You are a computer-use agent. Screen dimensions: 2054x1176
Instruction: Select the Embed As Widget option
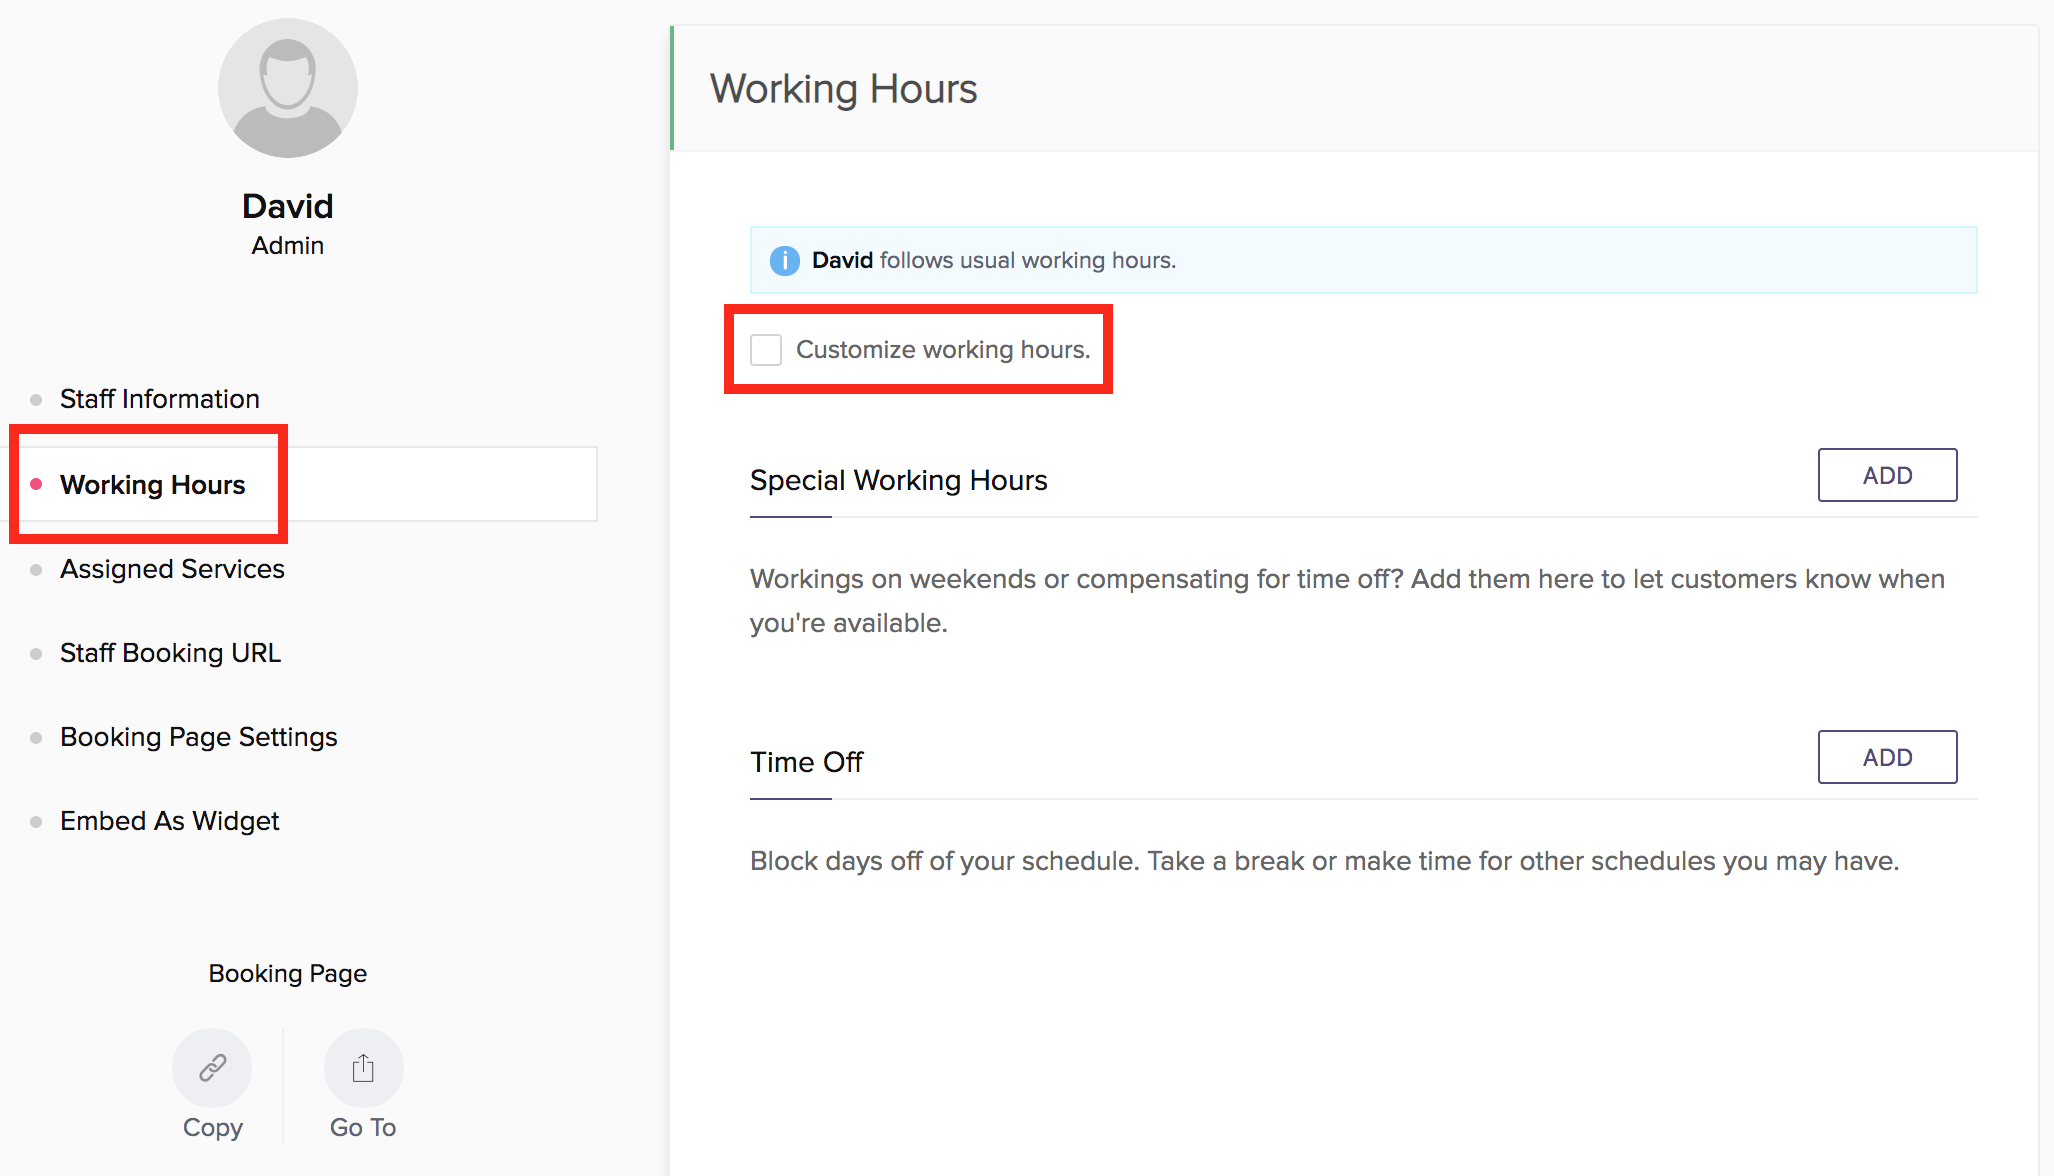[169, 821]
